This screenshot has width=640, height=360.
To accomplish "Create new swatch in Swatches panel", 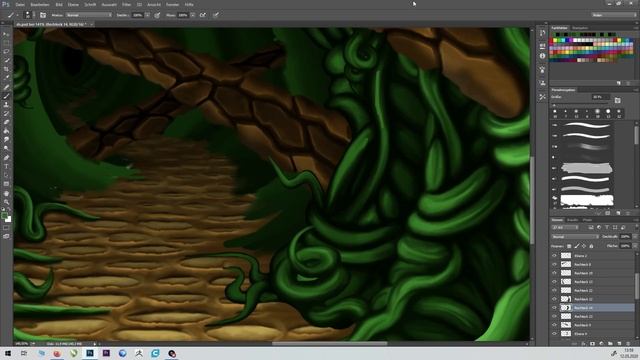I will tap(619, 83).
